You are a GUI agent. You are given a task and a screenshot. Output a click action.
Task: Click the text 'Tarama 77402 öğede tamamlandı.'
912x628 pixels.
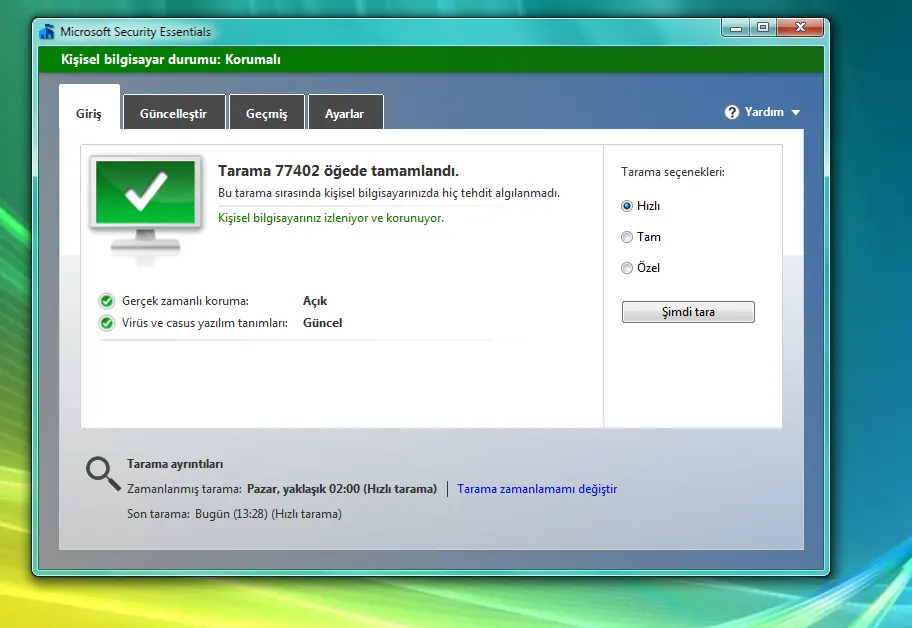pyautogui.click(x=338, y=171)
